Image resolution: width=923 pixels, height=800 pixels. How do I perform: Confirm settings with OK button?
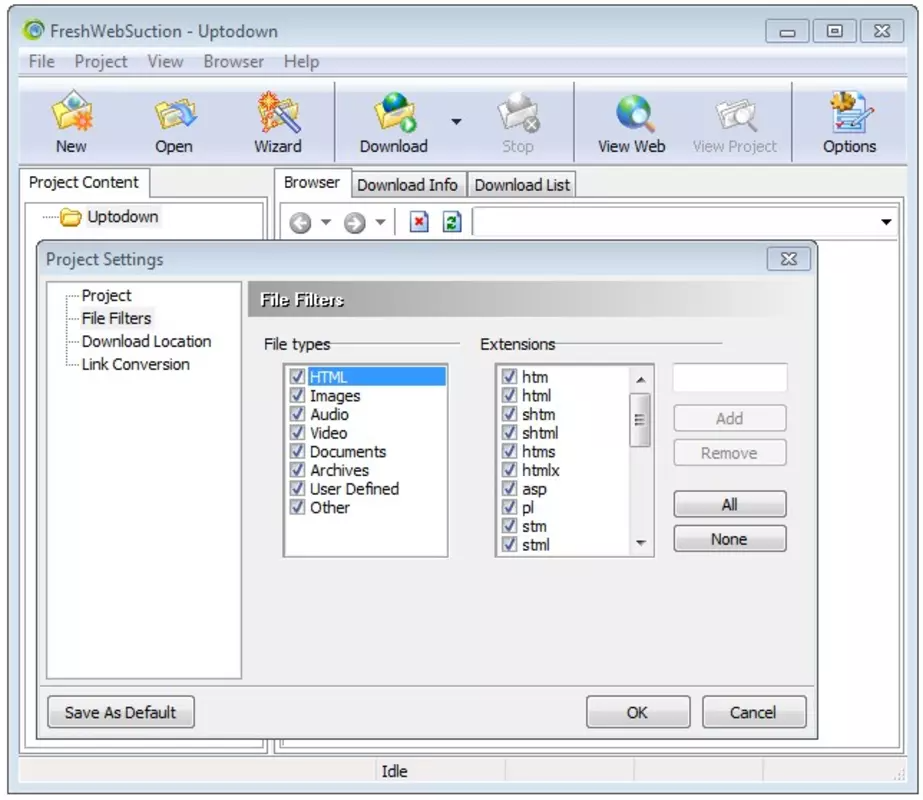(638, 712)
